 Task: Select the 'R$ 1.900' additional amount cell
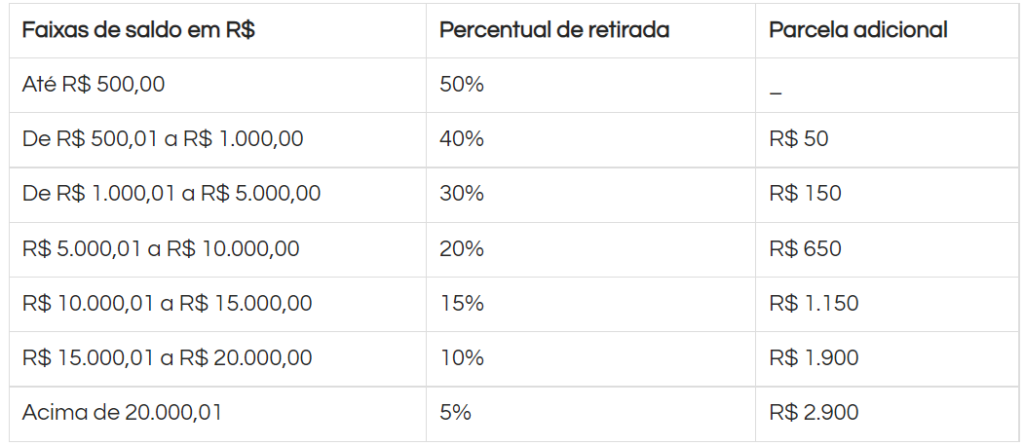click(813, 358)
